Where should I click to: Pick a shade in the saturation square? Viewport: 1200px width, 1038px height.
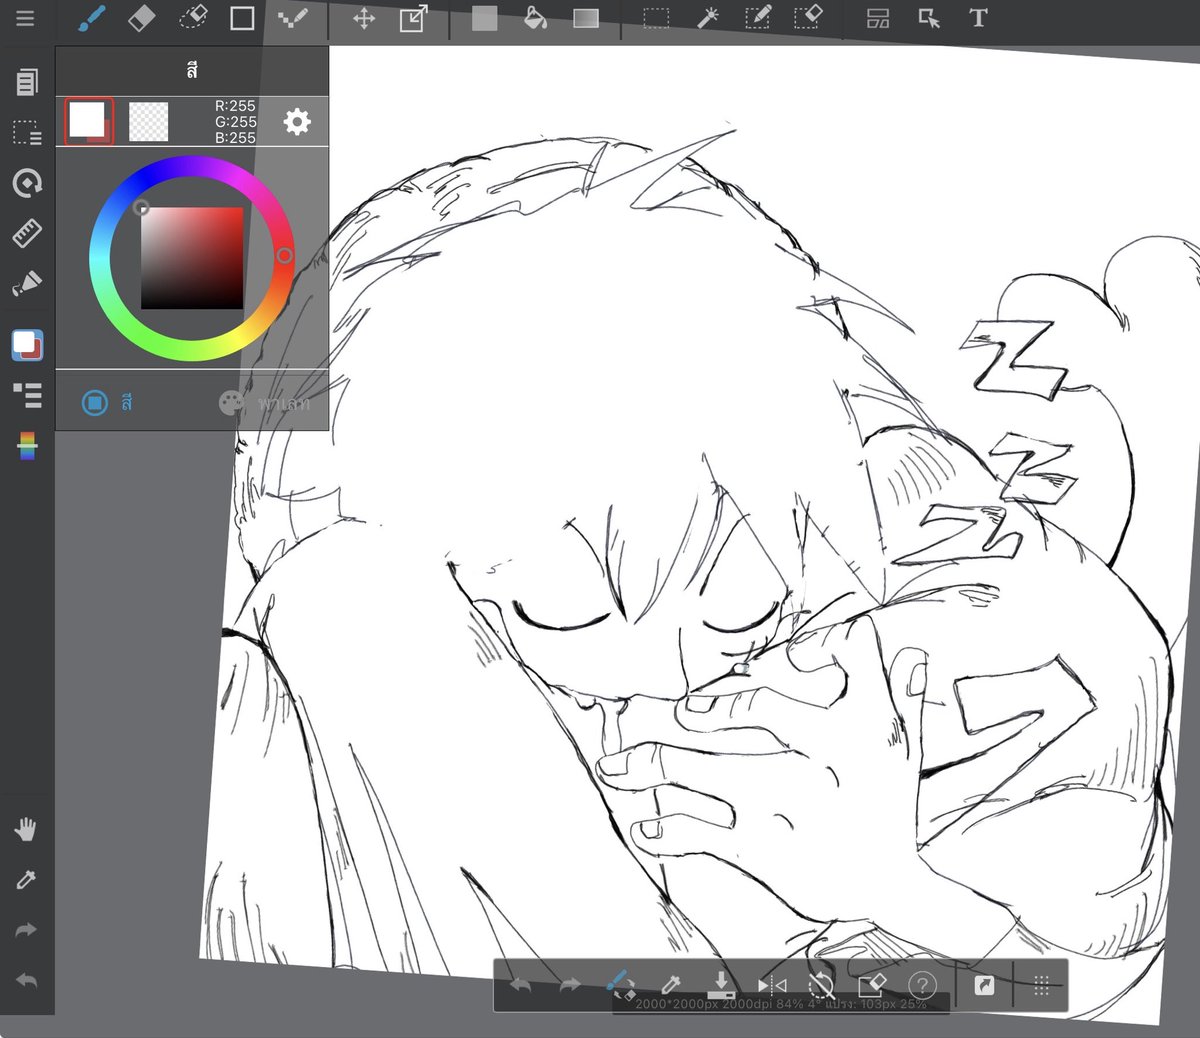pyautogui.click(x=192, y=258)
